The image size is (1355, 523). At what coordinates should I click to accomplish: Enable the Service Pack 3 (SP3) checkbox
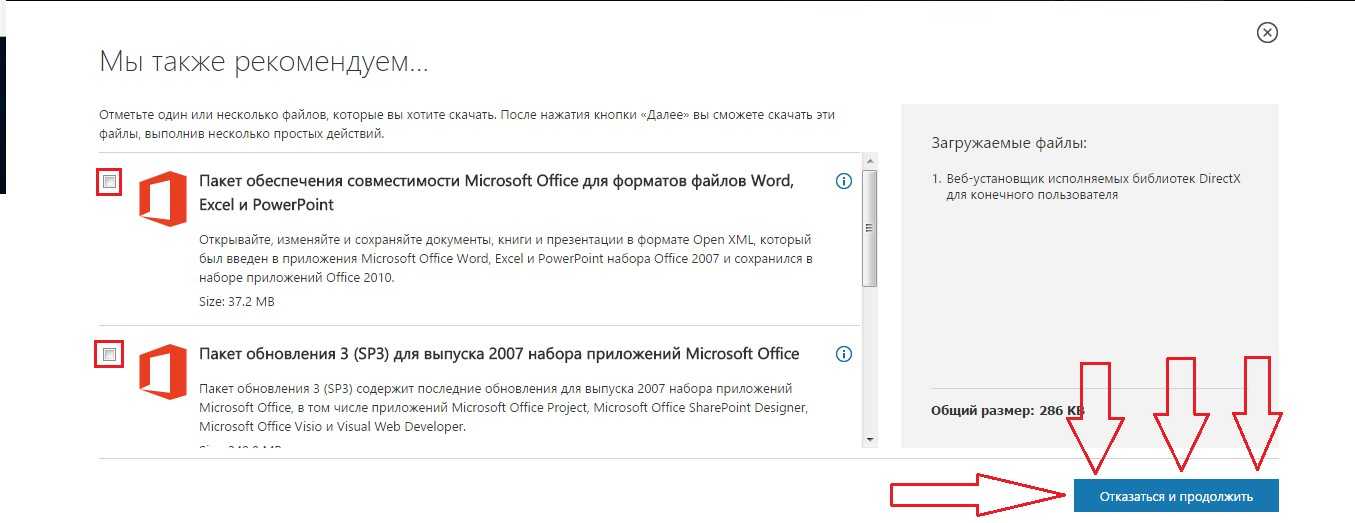[110, 355]
